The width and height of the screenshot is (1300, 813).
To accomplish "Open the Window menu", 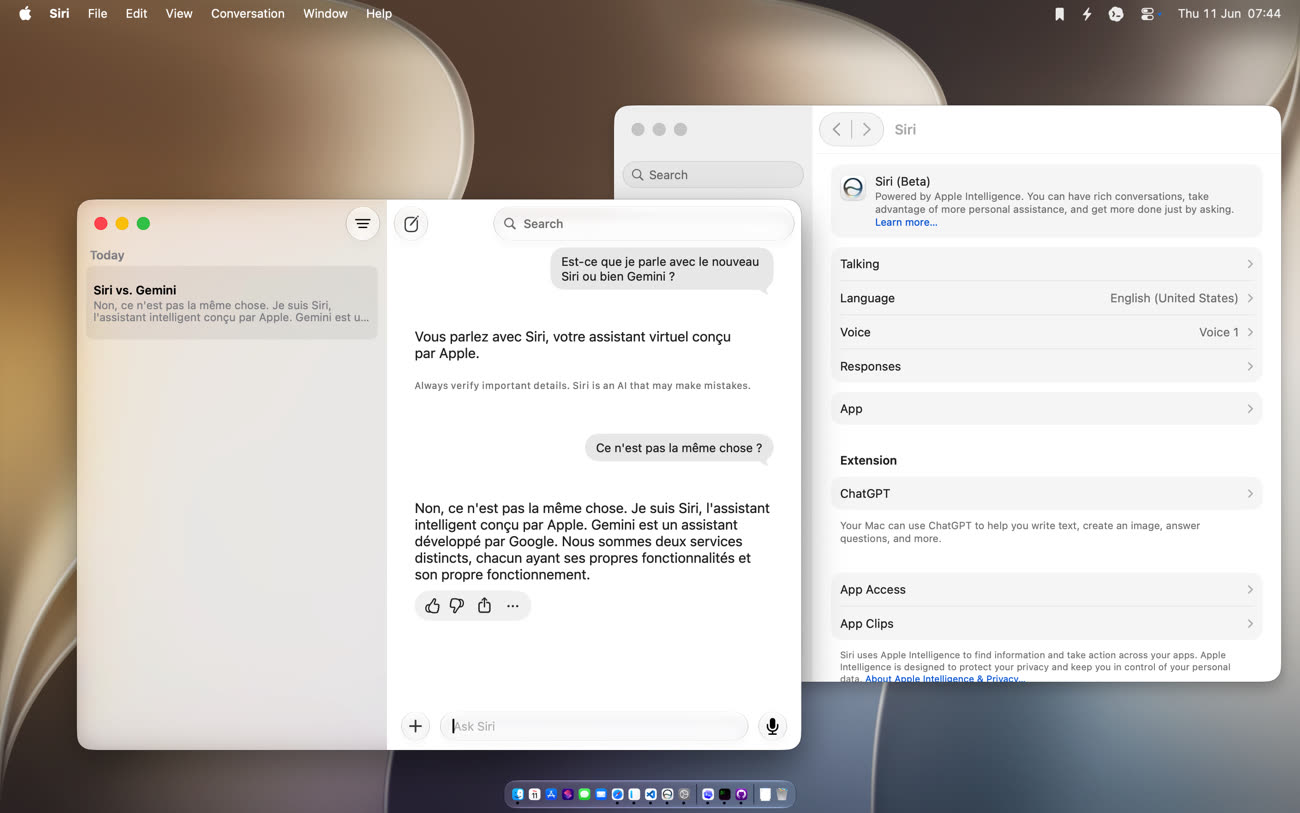I will coord(325,14).
